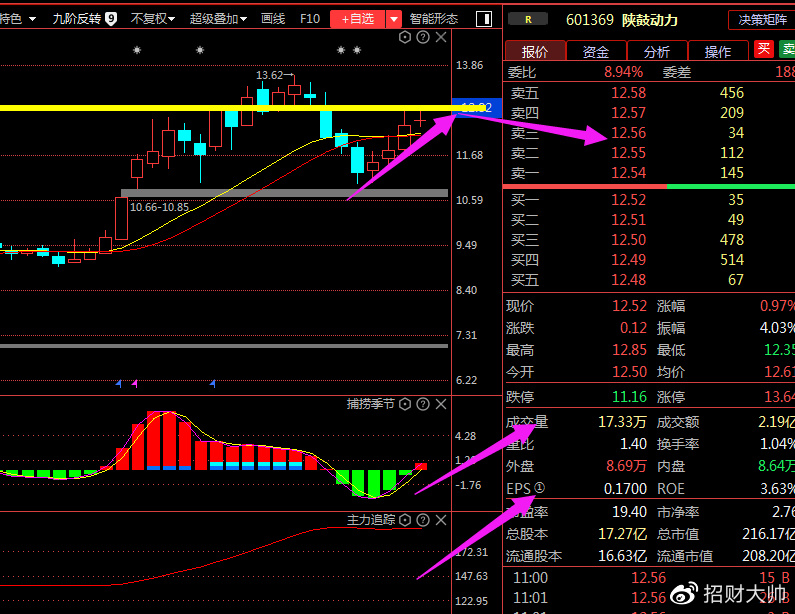
Task: Toggle the R margin-trading badge
Action: (x=527, y=19)
